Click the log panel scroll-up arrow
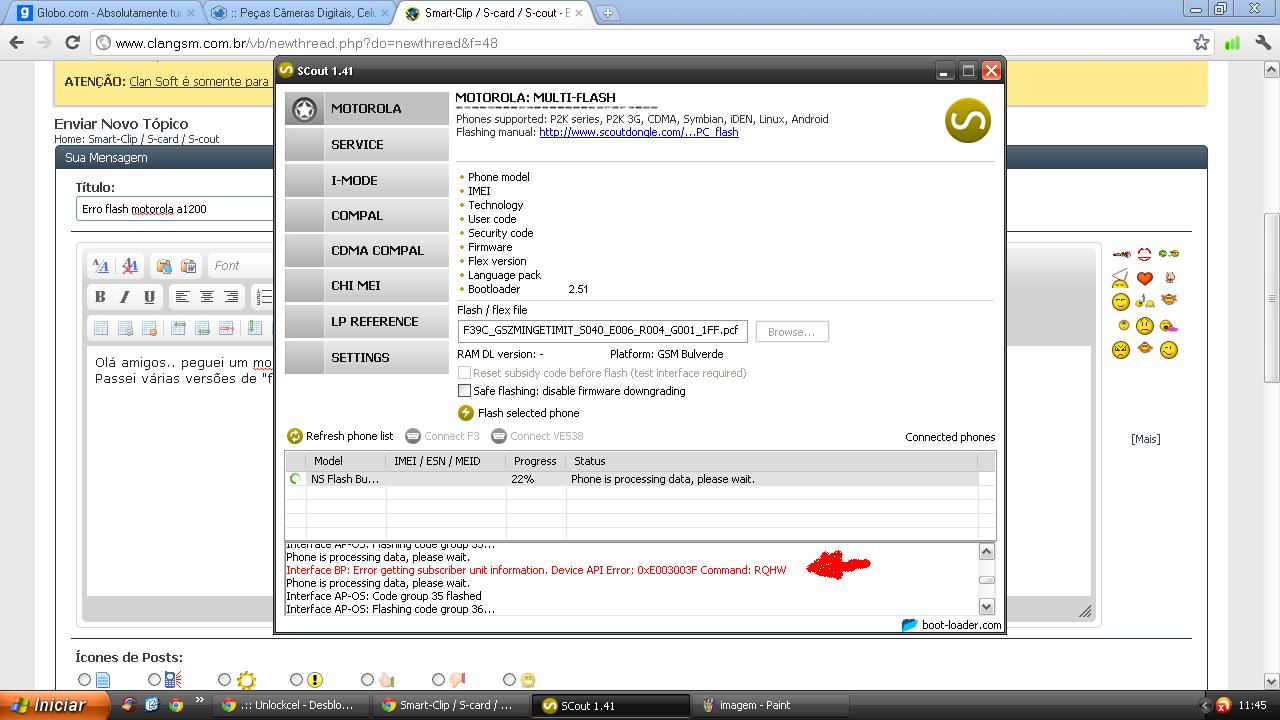 [986, 552]
